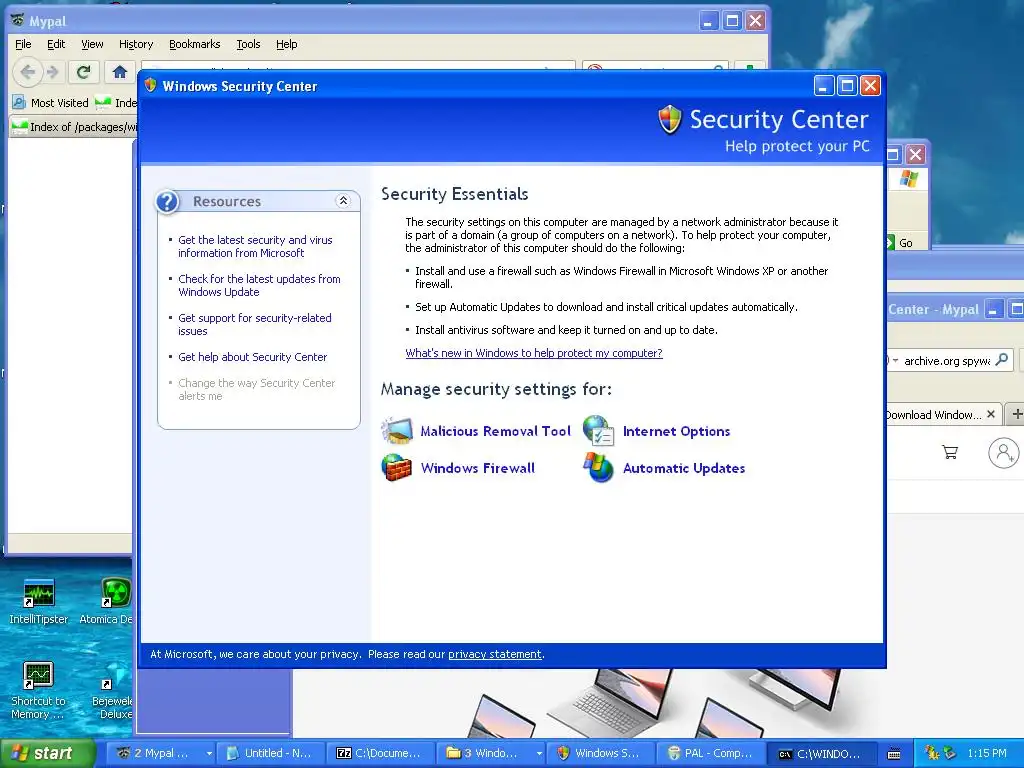Open Atomica Deluxe desktop shortcut
This screenshot has width=1024, height=768.
point(106,601)
